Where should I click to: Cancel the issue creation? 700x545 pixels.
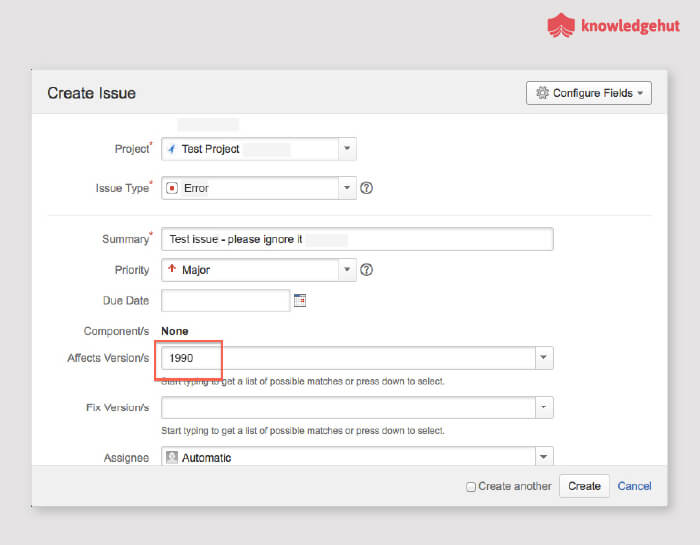(634, 486)
